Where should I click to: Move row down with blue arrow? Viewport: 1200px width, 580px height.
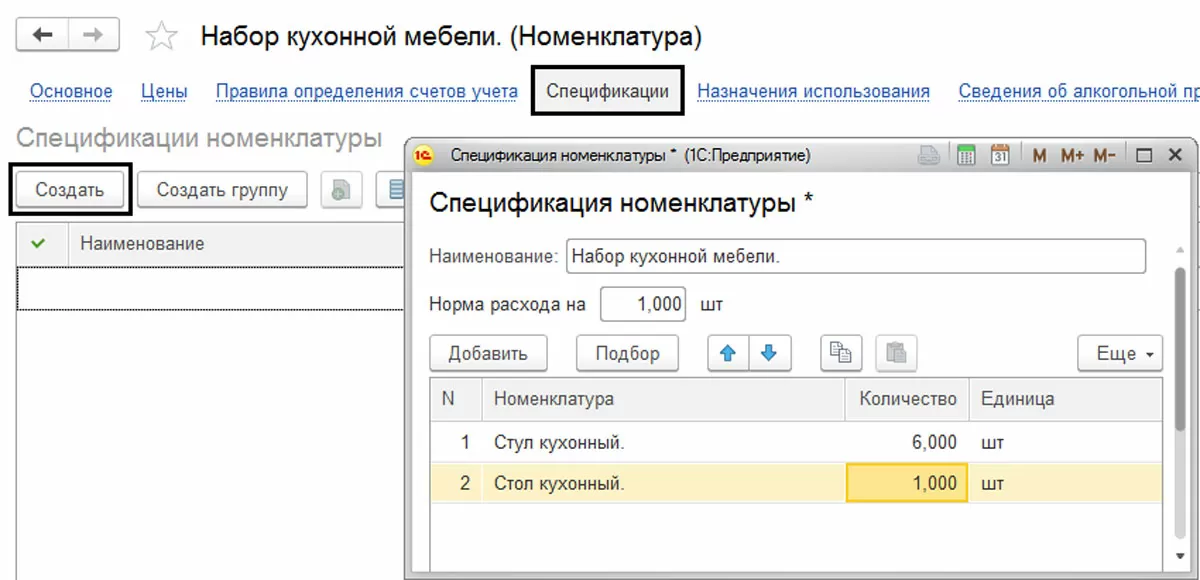pos(769,353)
